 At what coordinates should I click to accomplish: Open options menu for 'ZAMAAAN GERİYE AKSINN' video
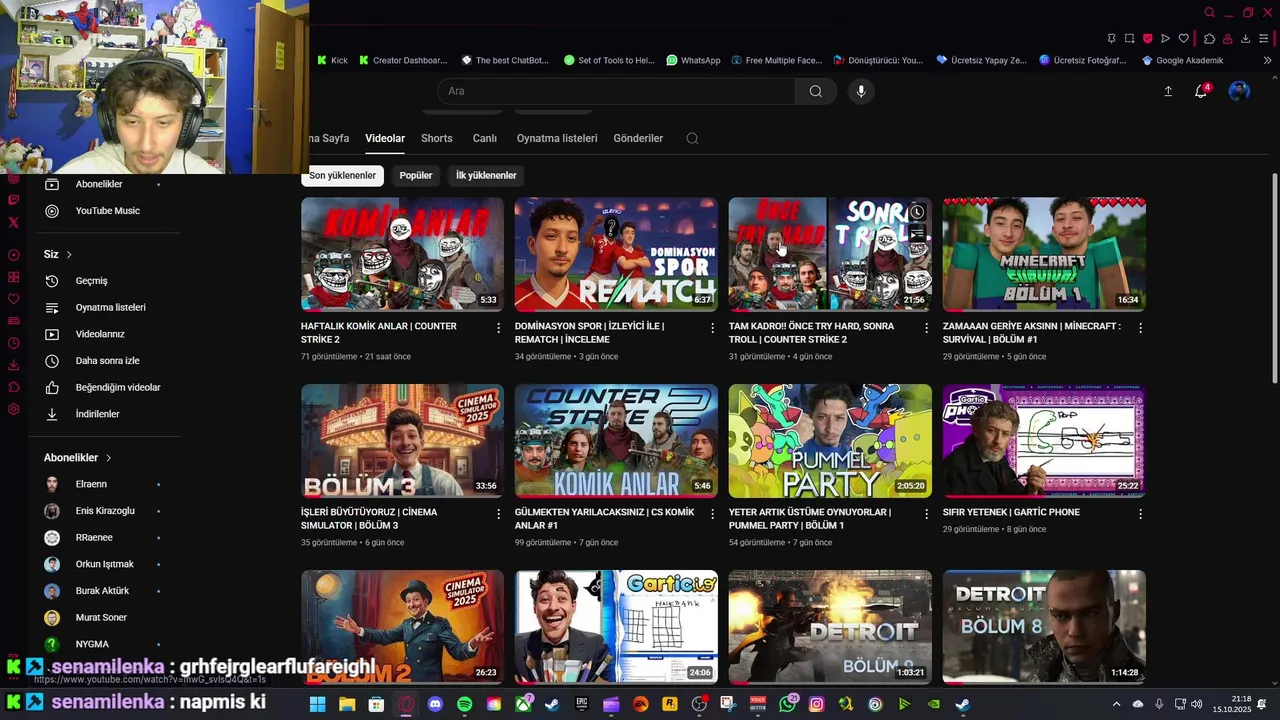(x=1140, y=328)
